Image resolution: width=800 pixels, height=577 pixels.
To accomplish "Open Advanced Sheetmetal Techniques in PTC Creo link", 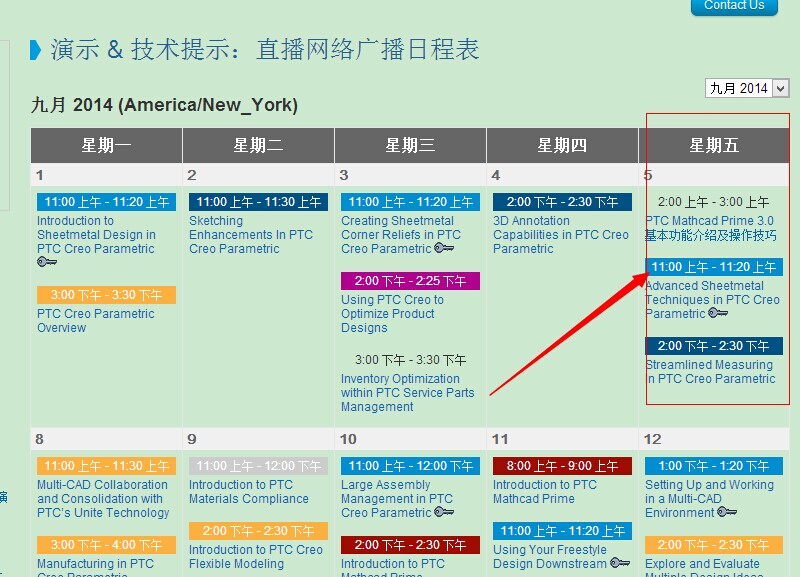I will pyautogui.click(x=712, y=299).
